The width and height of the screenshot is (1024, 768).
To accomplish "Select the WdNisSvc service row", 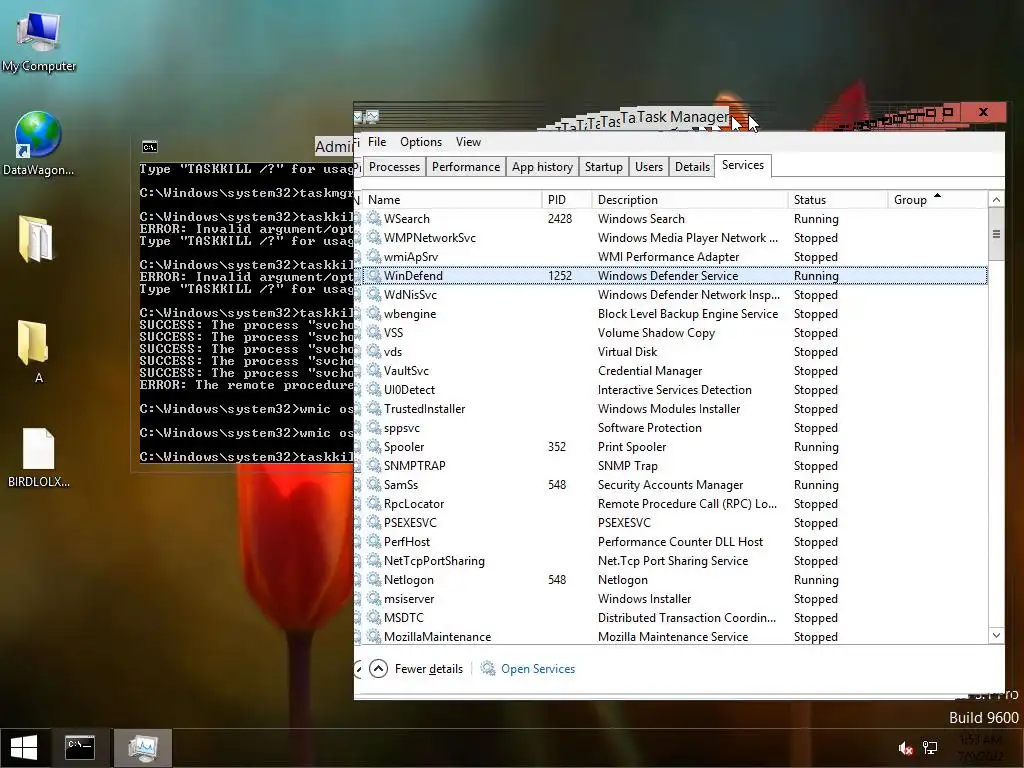I will pos(675,295).
